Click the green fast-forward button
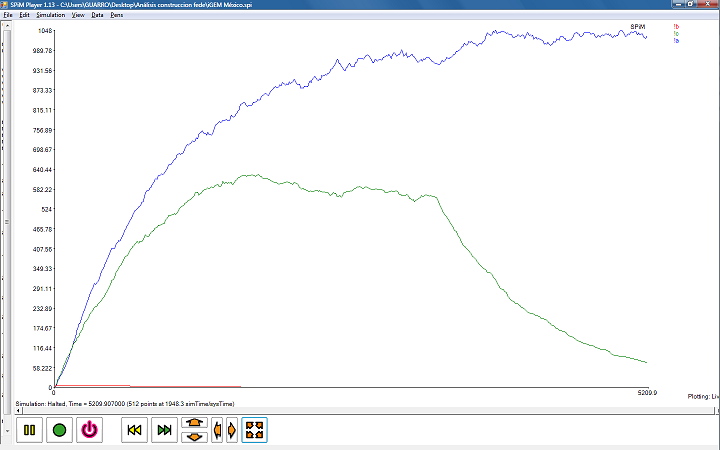 (164, 430)
